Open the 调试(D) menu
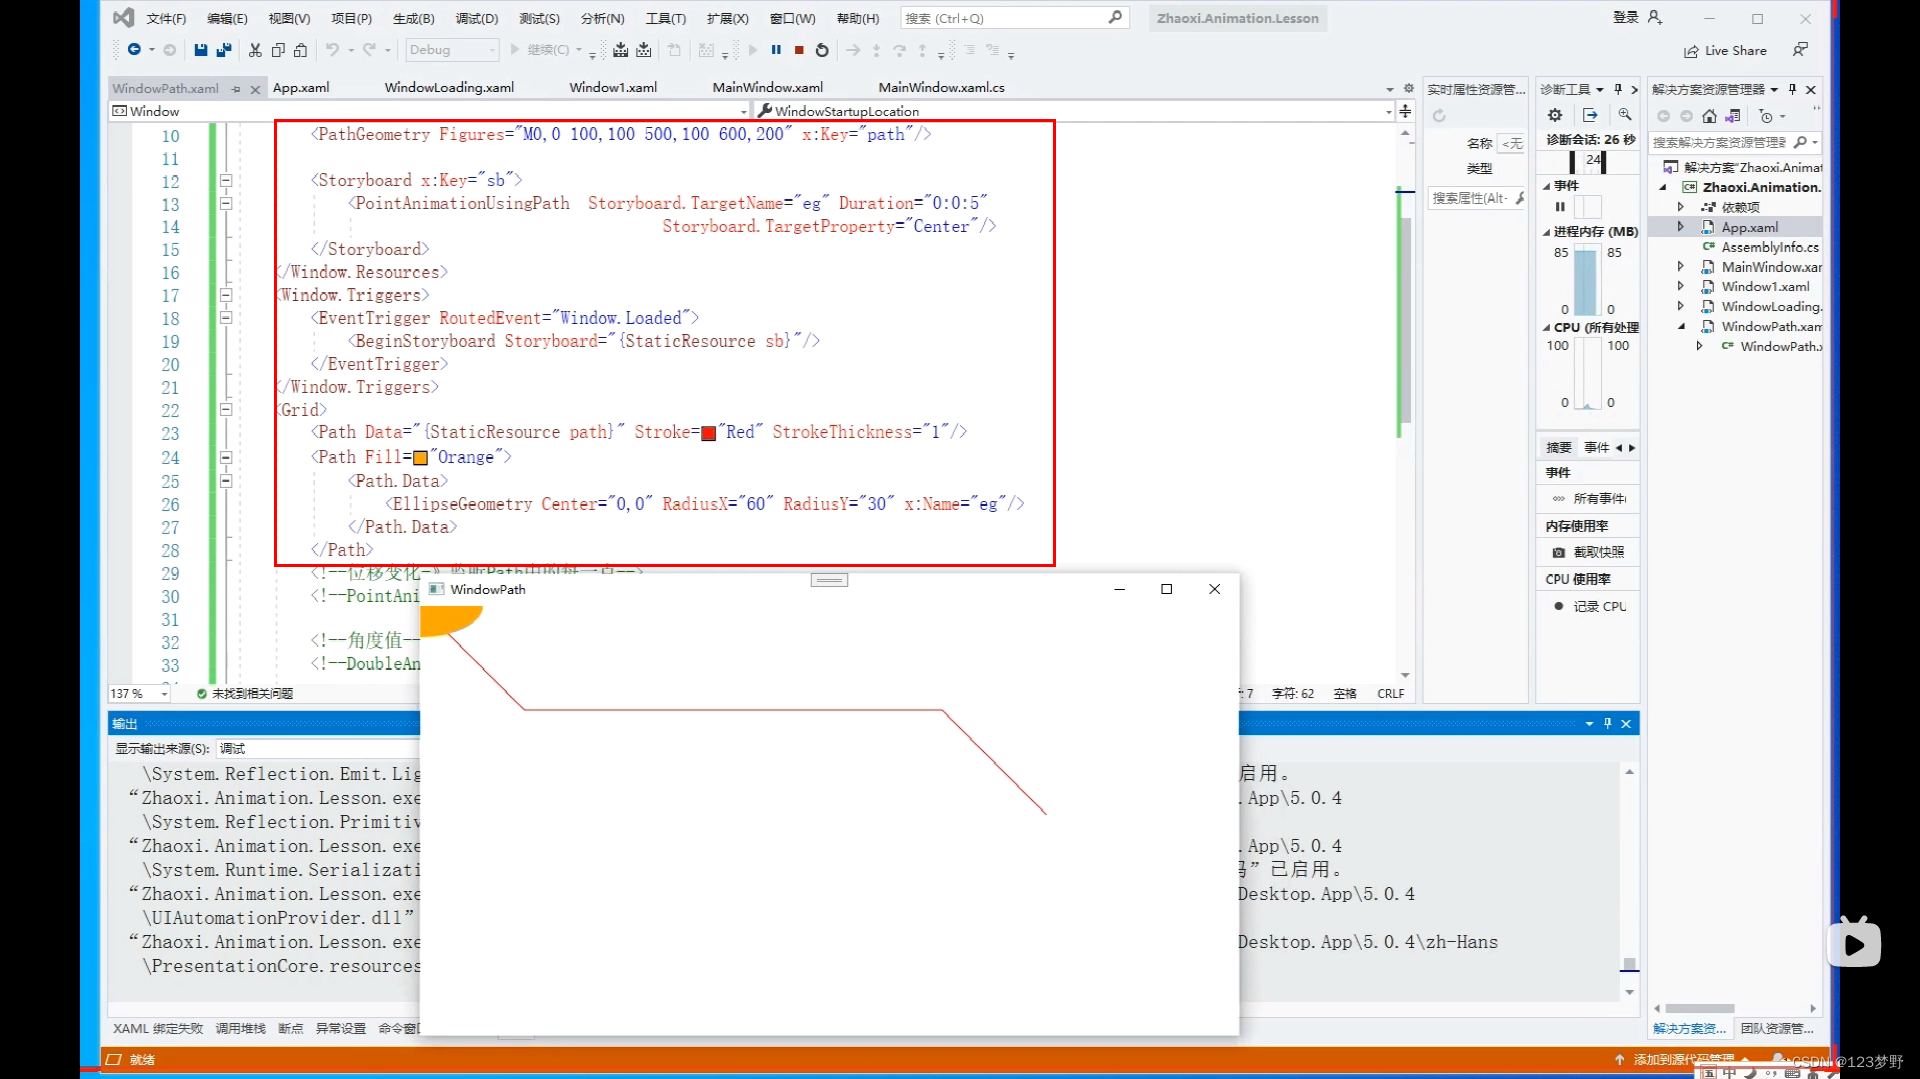The image size is (1920, 1079). click(x=476, y=18)
